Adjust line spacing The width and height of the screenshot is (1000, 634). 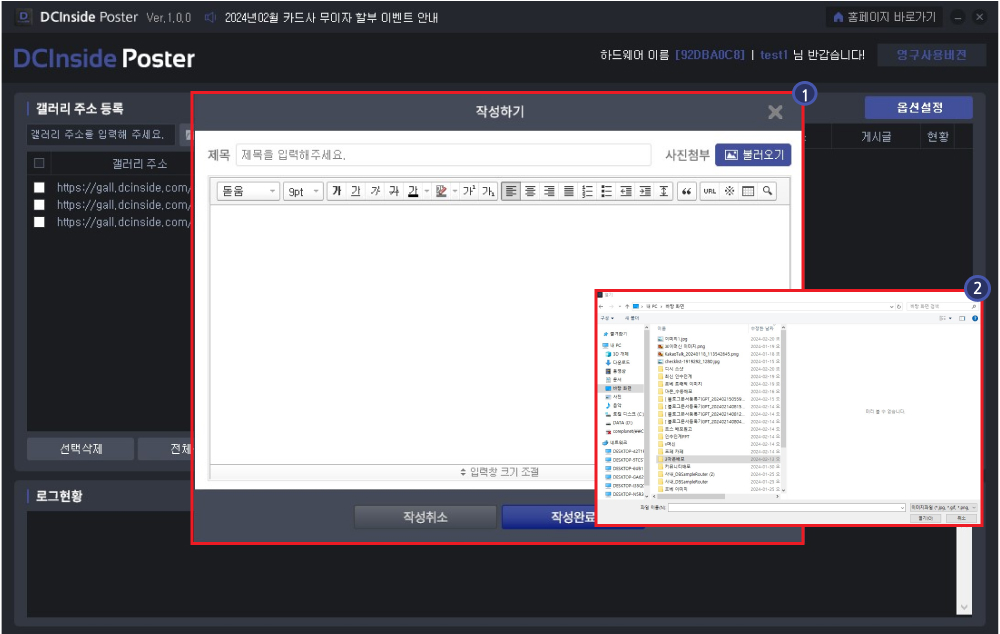(x=664, y=191)
